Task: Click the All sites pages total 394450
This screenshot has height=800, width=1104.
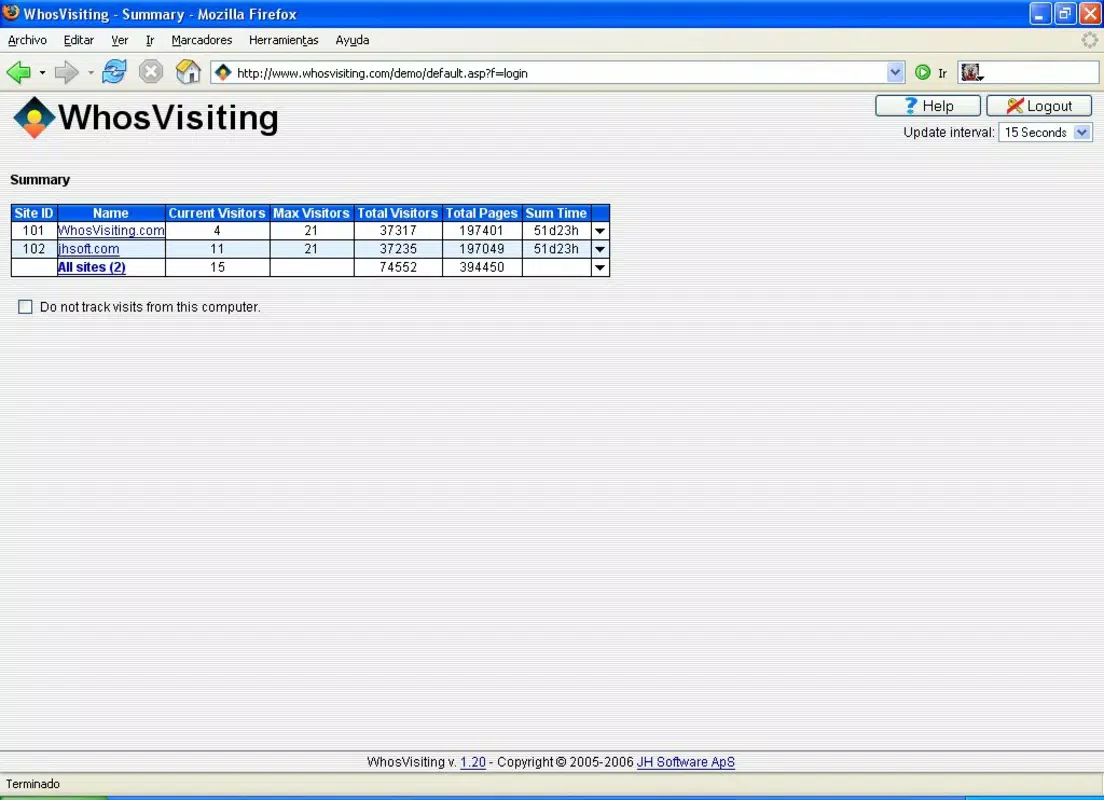Action: (482, 267)
